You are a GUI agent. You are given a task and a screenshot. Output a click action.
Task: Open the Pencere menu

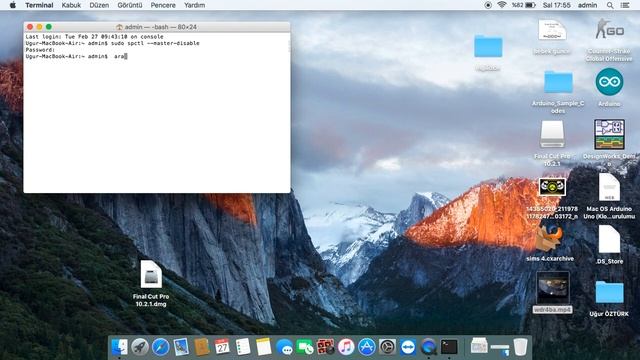coord(163,5)
